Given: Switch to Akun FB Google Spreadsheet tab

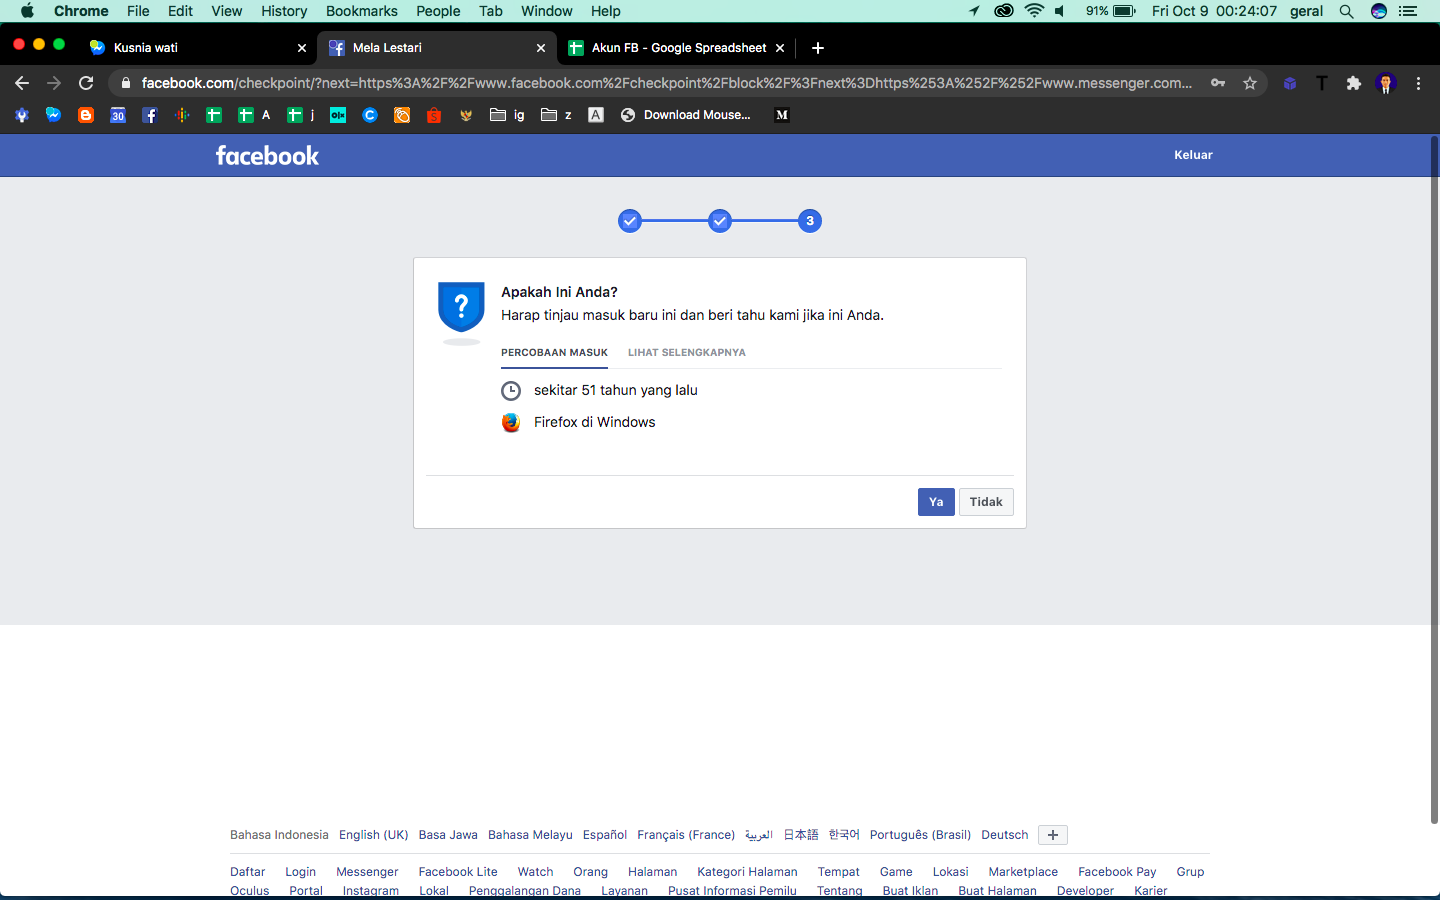Looking at the screenshot, I should [x=676, y=48].
